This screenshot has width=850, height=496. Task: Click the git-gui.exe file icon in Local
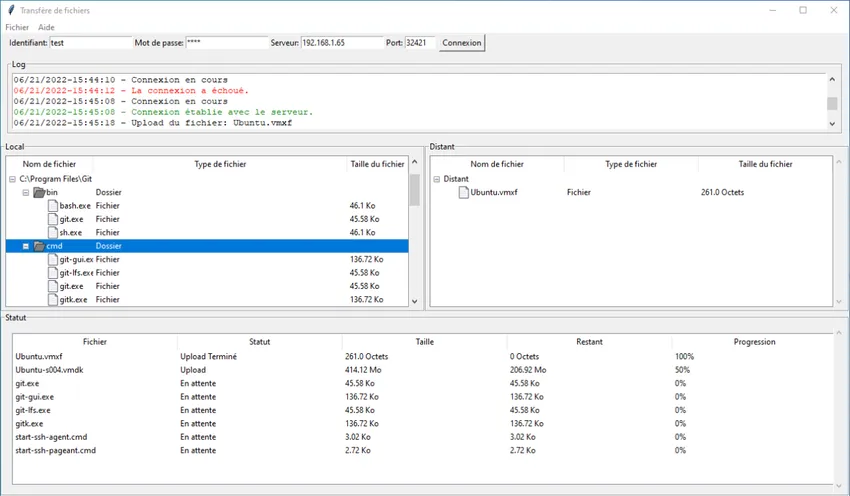[52, 259]
